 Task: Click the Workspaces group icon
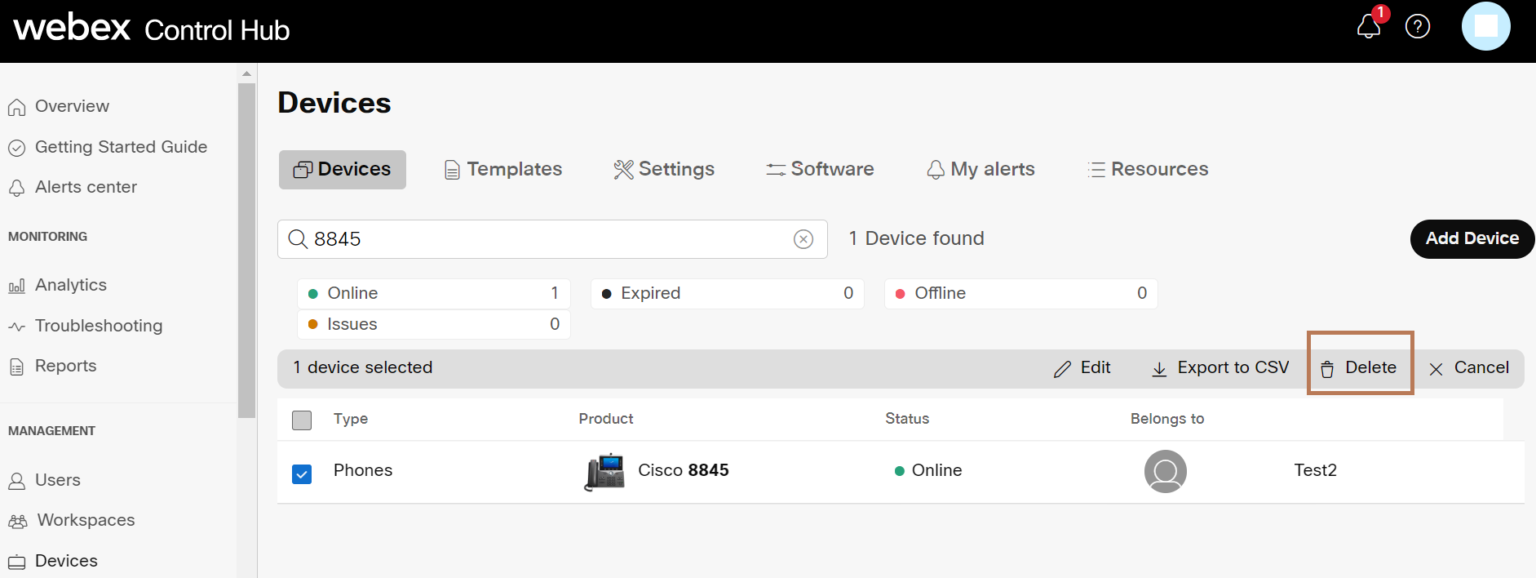18,521
